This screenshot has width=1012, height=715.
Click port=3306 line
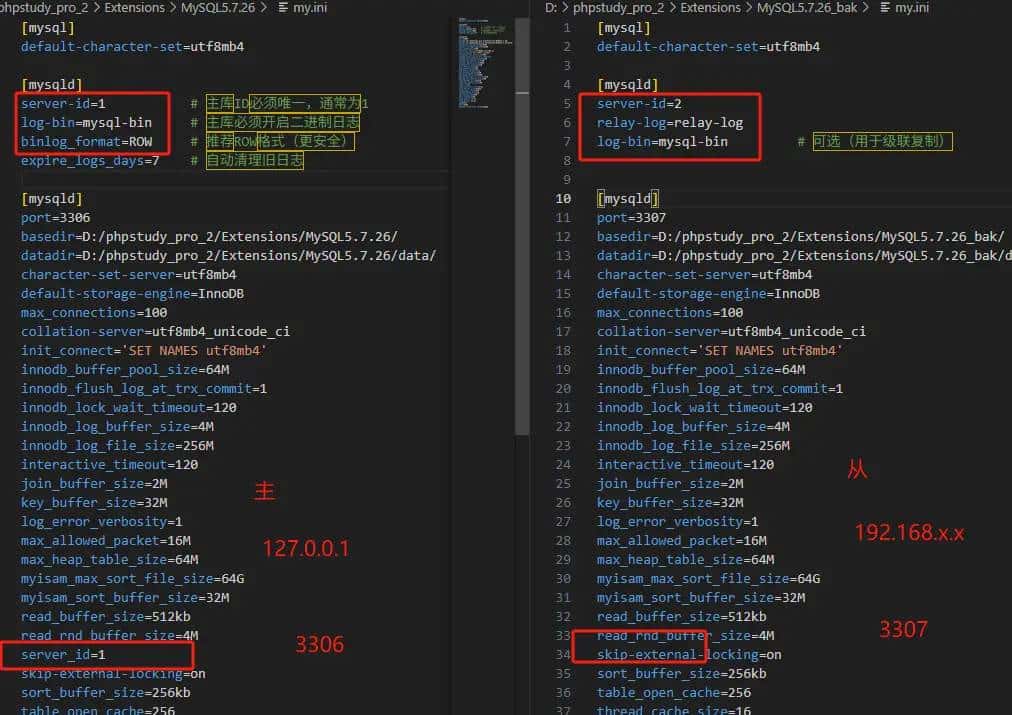point(56,217)
